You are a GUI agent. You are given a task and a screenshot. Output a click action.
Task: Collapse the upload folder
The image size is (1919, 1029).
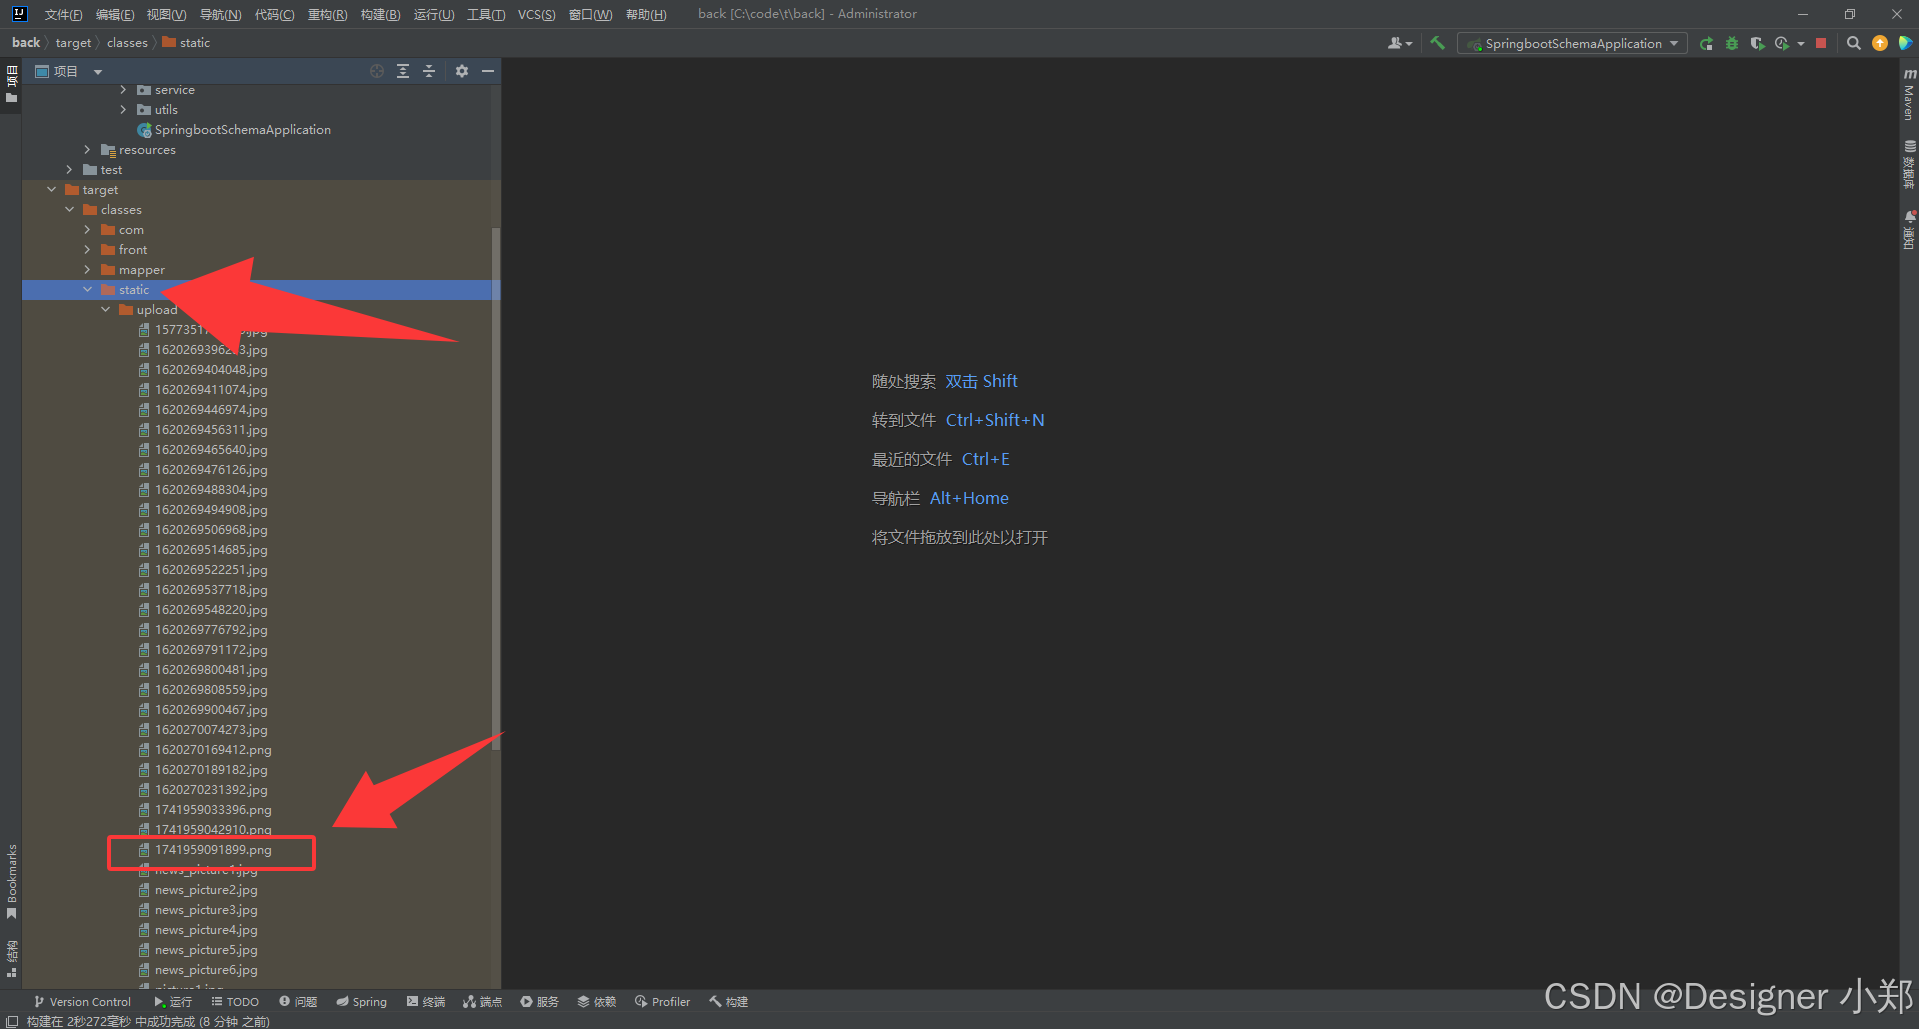[105, 309]
